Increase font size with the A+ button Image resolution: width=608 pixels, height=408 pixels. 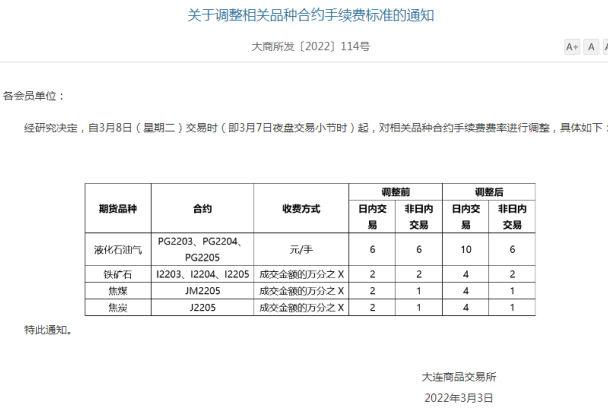(x=572, y=47)
